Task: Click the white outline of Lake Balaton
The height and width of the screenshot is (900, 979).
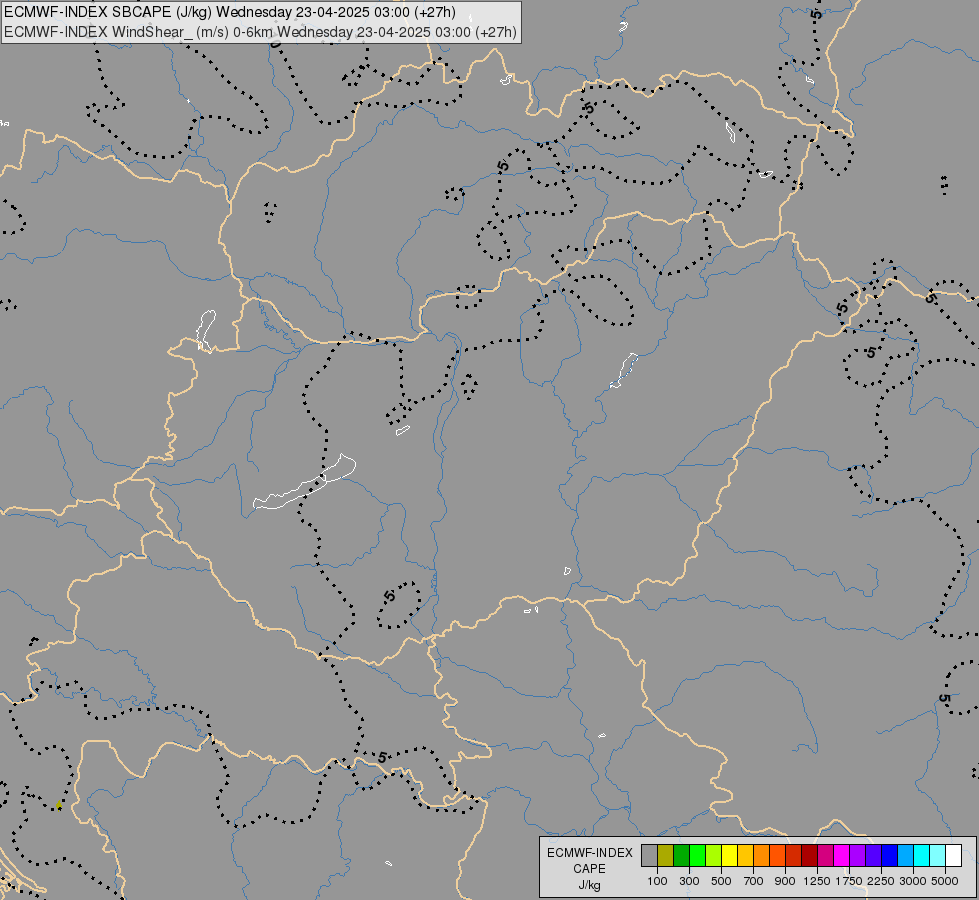Action: coord(304,482)
